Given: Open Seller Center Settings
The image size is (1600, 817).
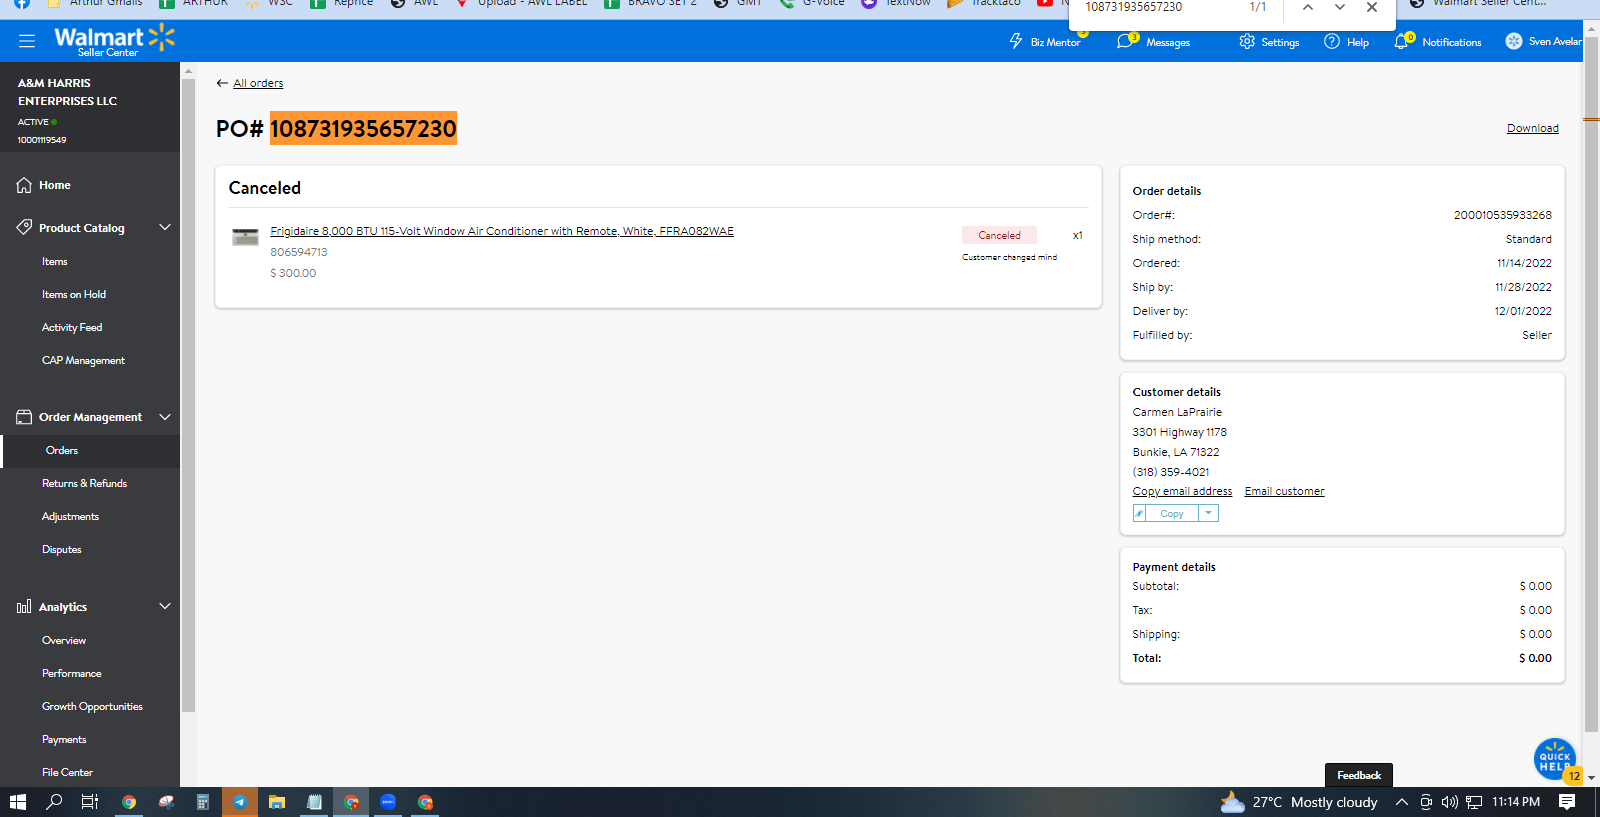Looking at the screenshot, I should pyautogui.click(x=1269, y=42).
